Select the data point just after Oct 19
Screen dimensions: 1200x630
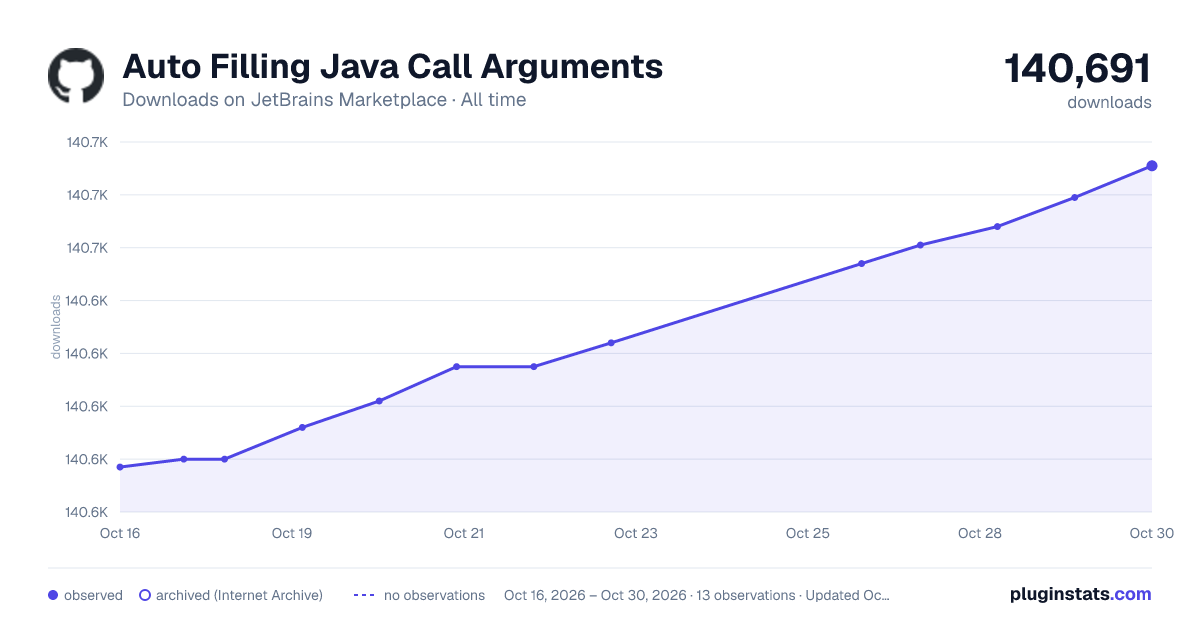pos(302,428)
